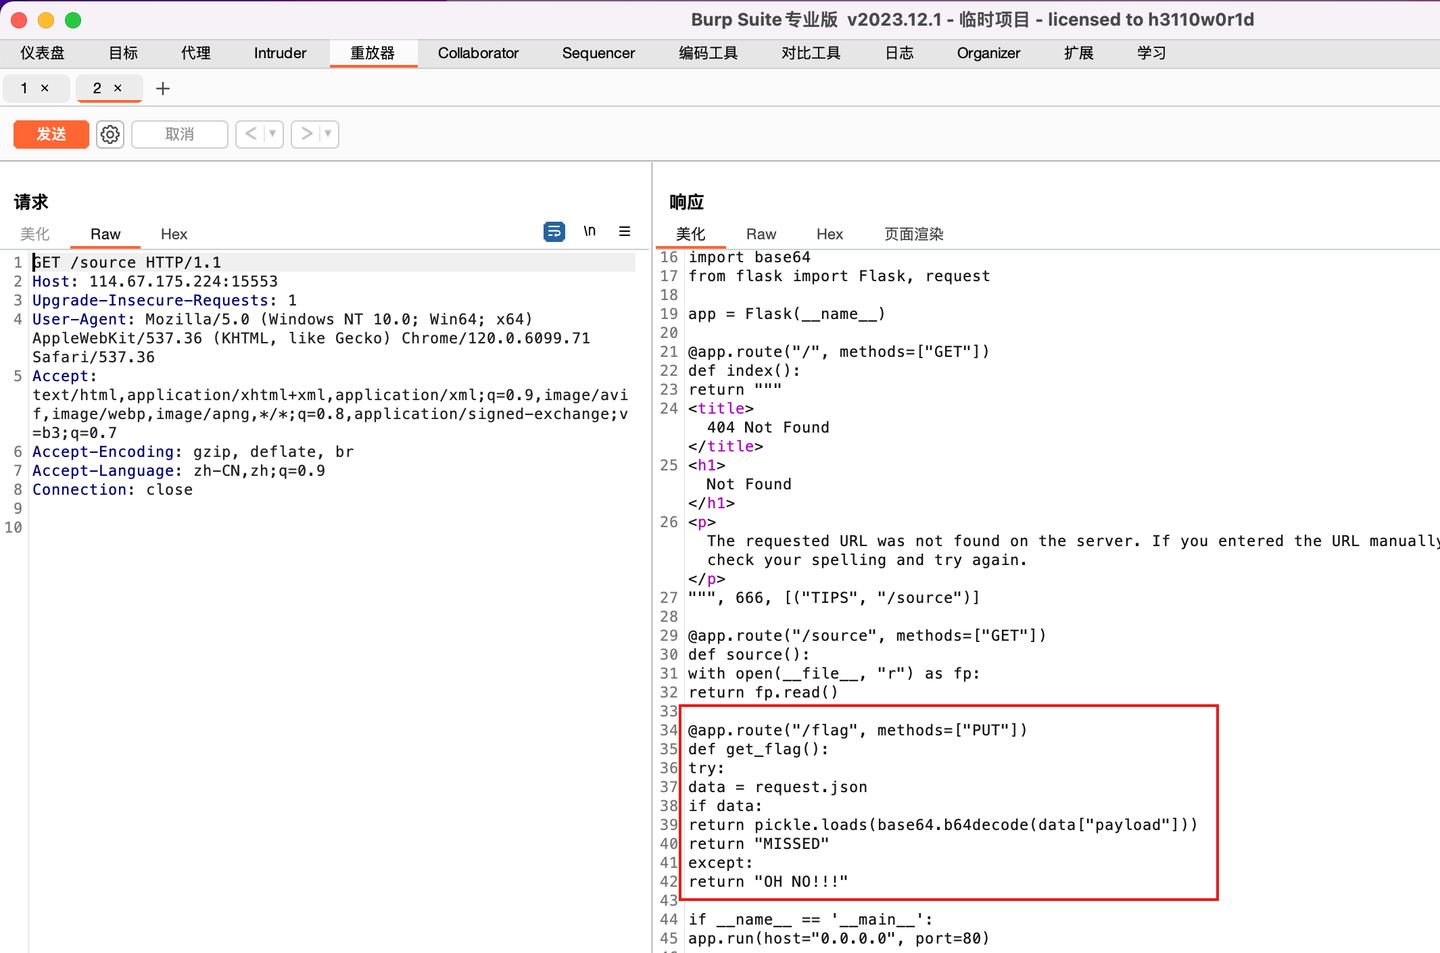Open the 页面渲染 response tab
Screen dimensions: 1440x953
click(913, 234)
